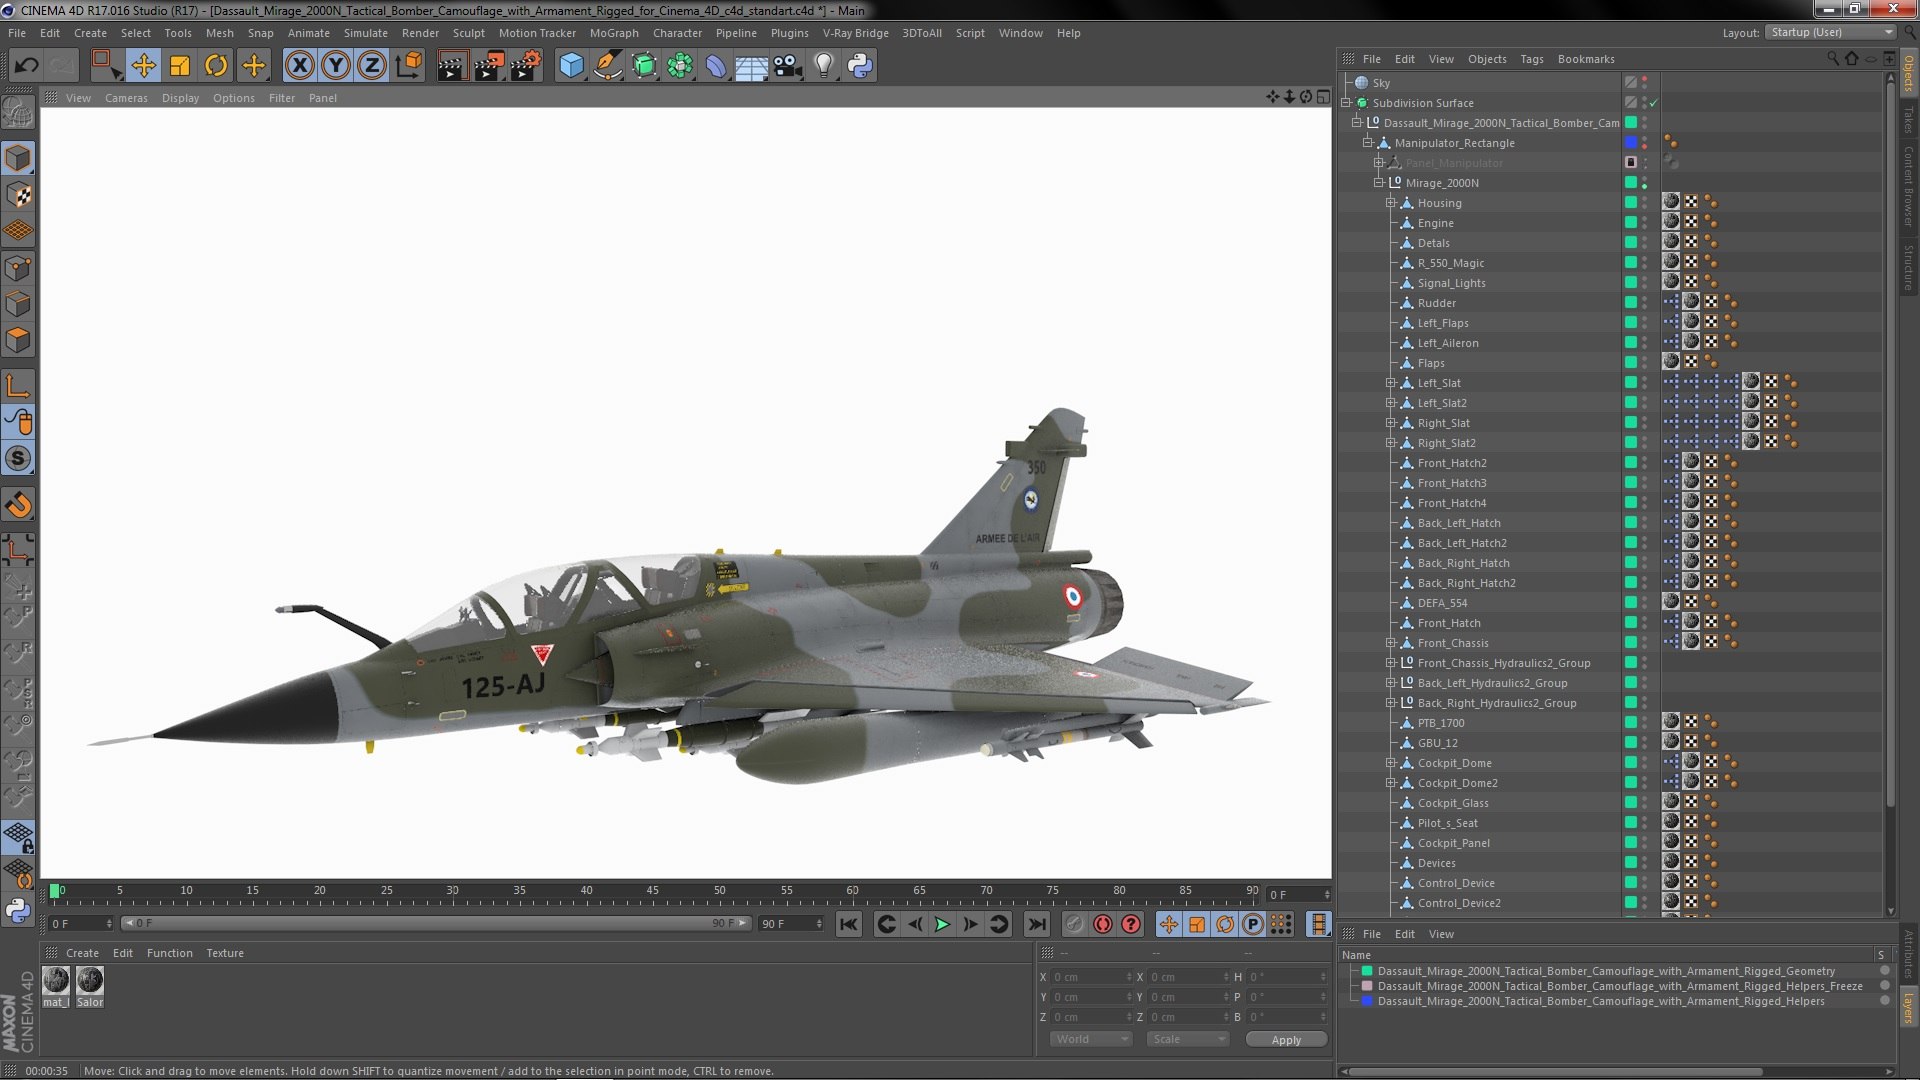Screen dimensions: 1920x1080
Task: Enable Polygons mode in left palette
Action: [18, 340]
